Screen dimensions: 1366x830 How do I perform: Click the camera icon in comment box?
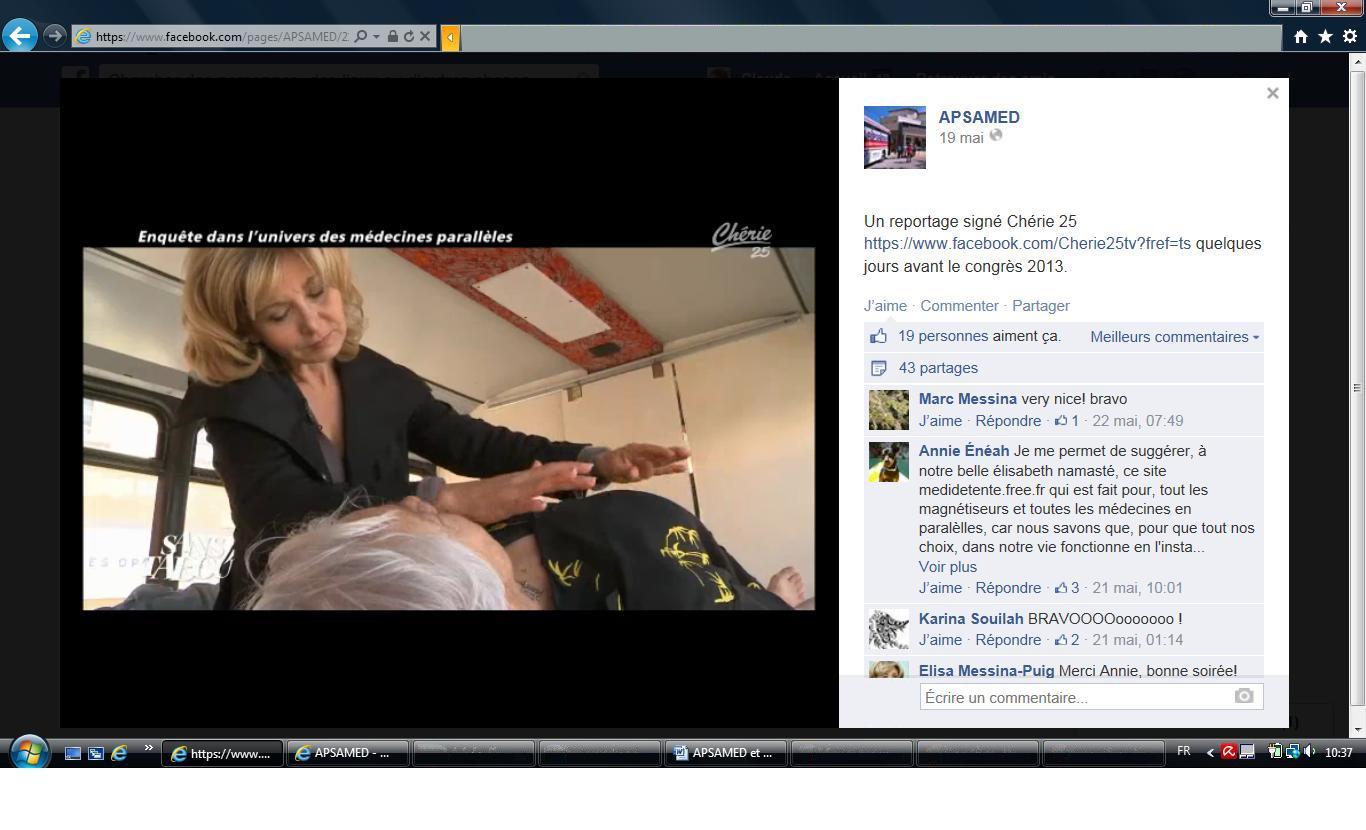1243,696
